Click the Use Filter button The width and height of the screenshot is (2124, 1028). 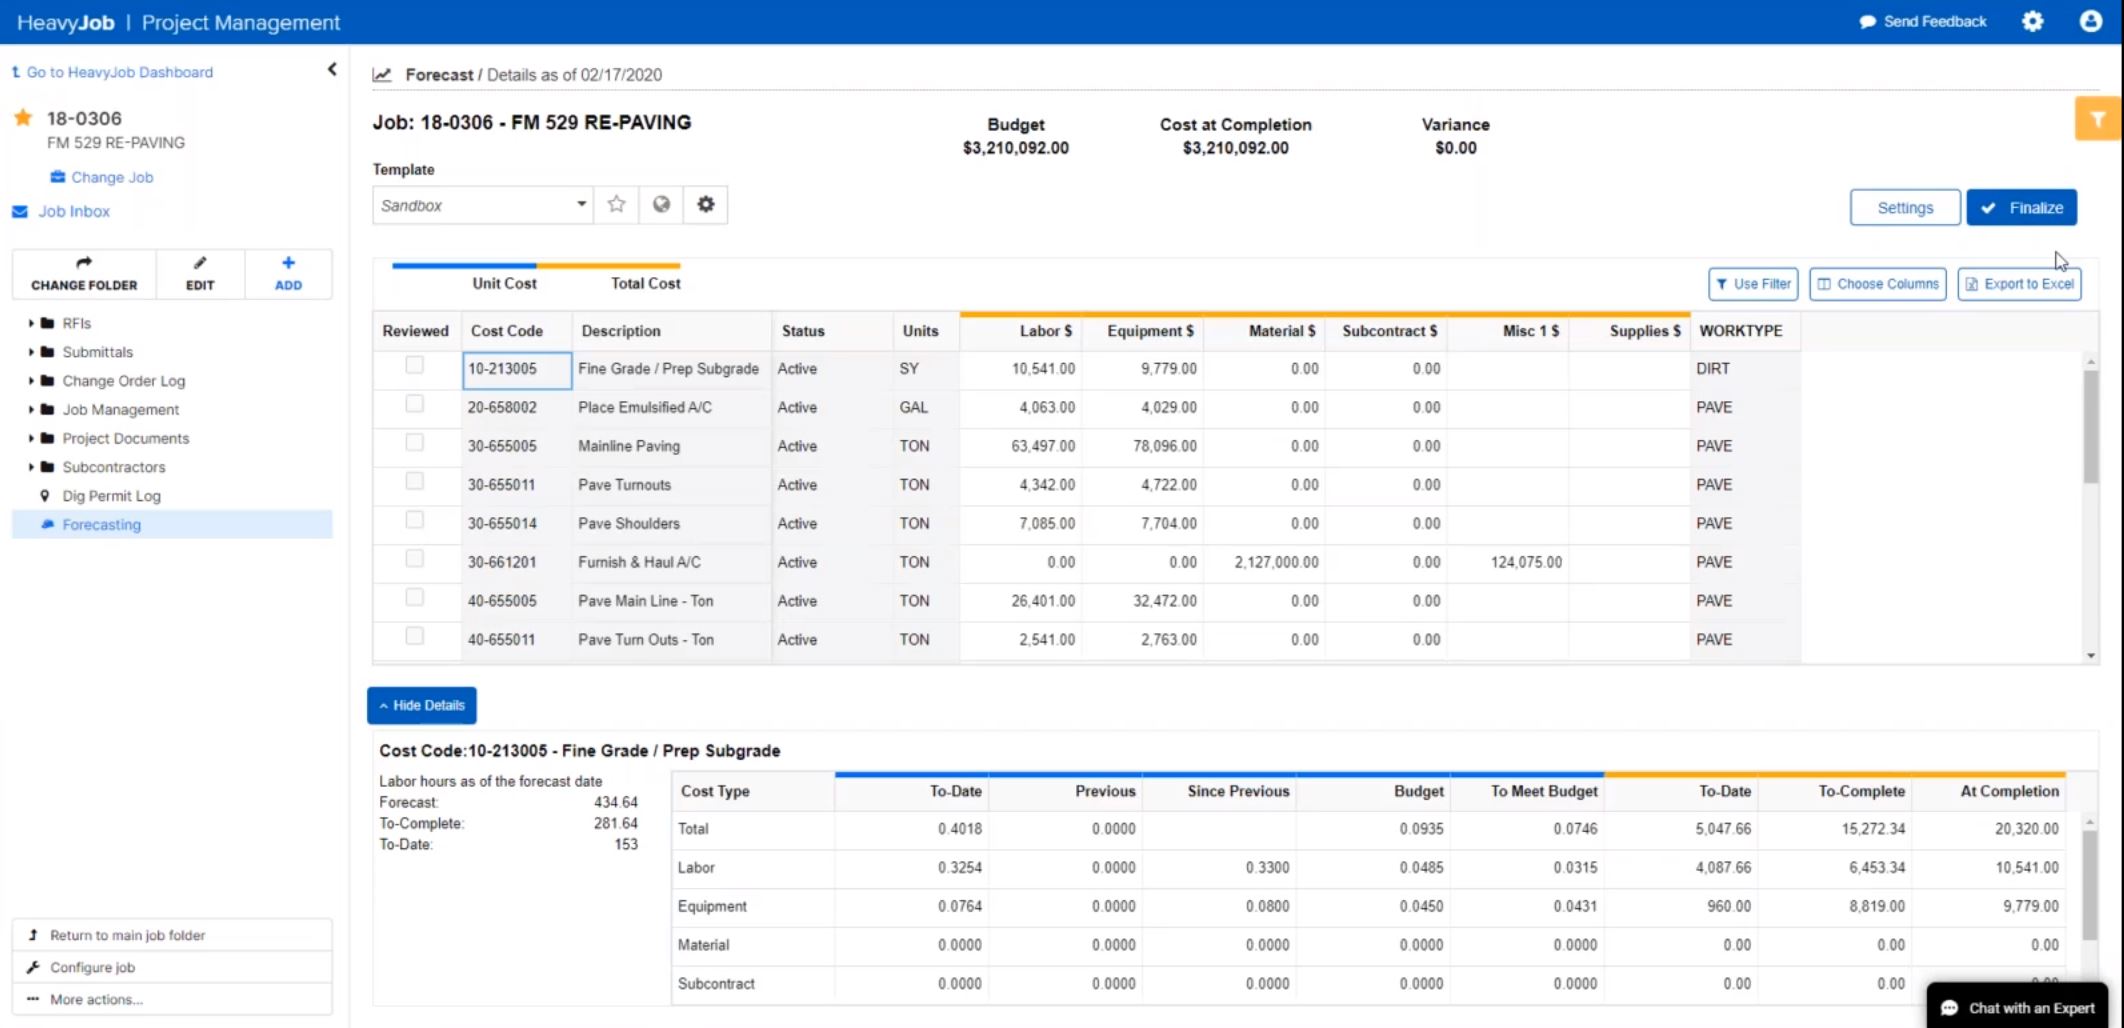[x=1753, y=284]
